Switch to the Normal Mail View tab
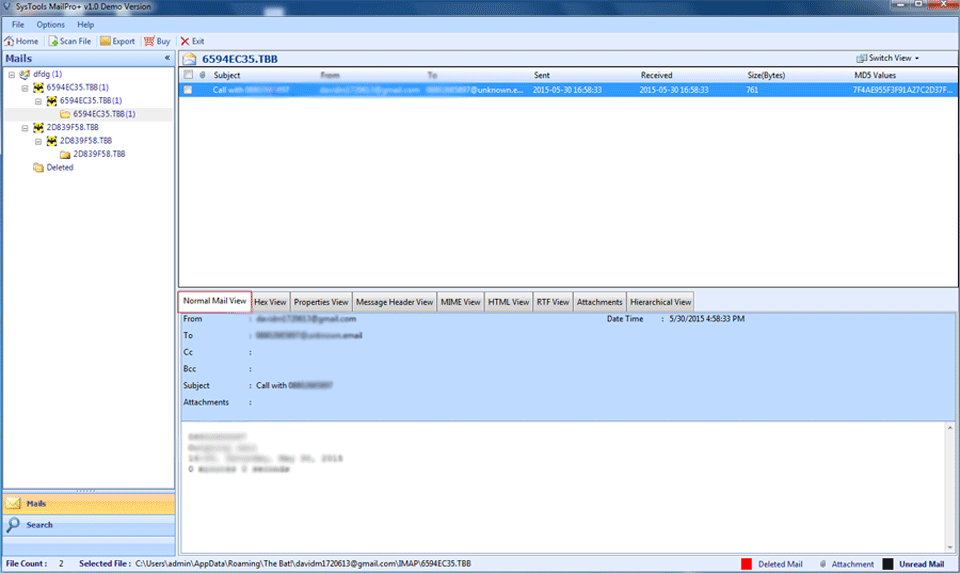The width and height of the screenshot is (960, 573). coord(214,301)
